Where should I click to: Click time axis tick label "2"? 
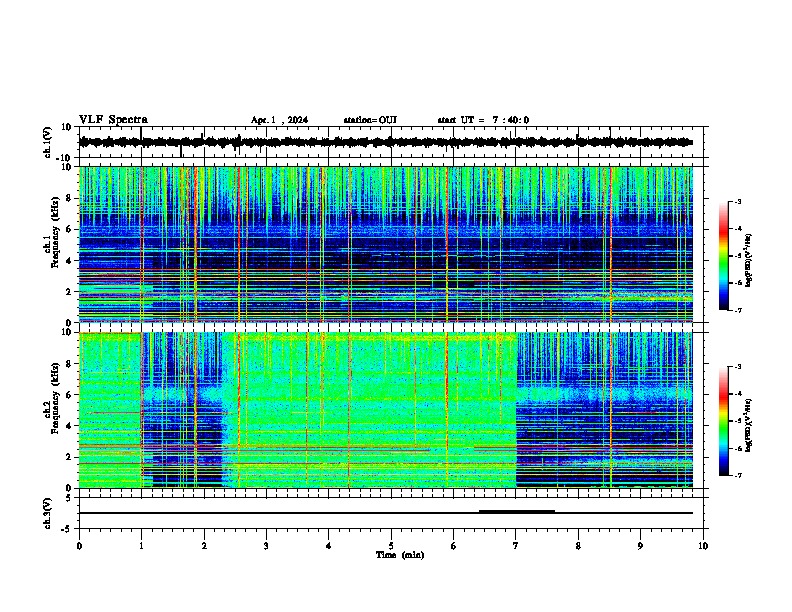(204, 546)
